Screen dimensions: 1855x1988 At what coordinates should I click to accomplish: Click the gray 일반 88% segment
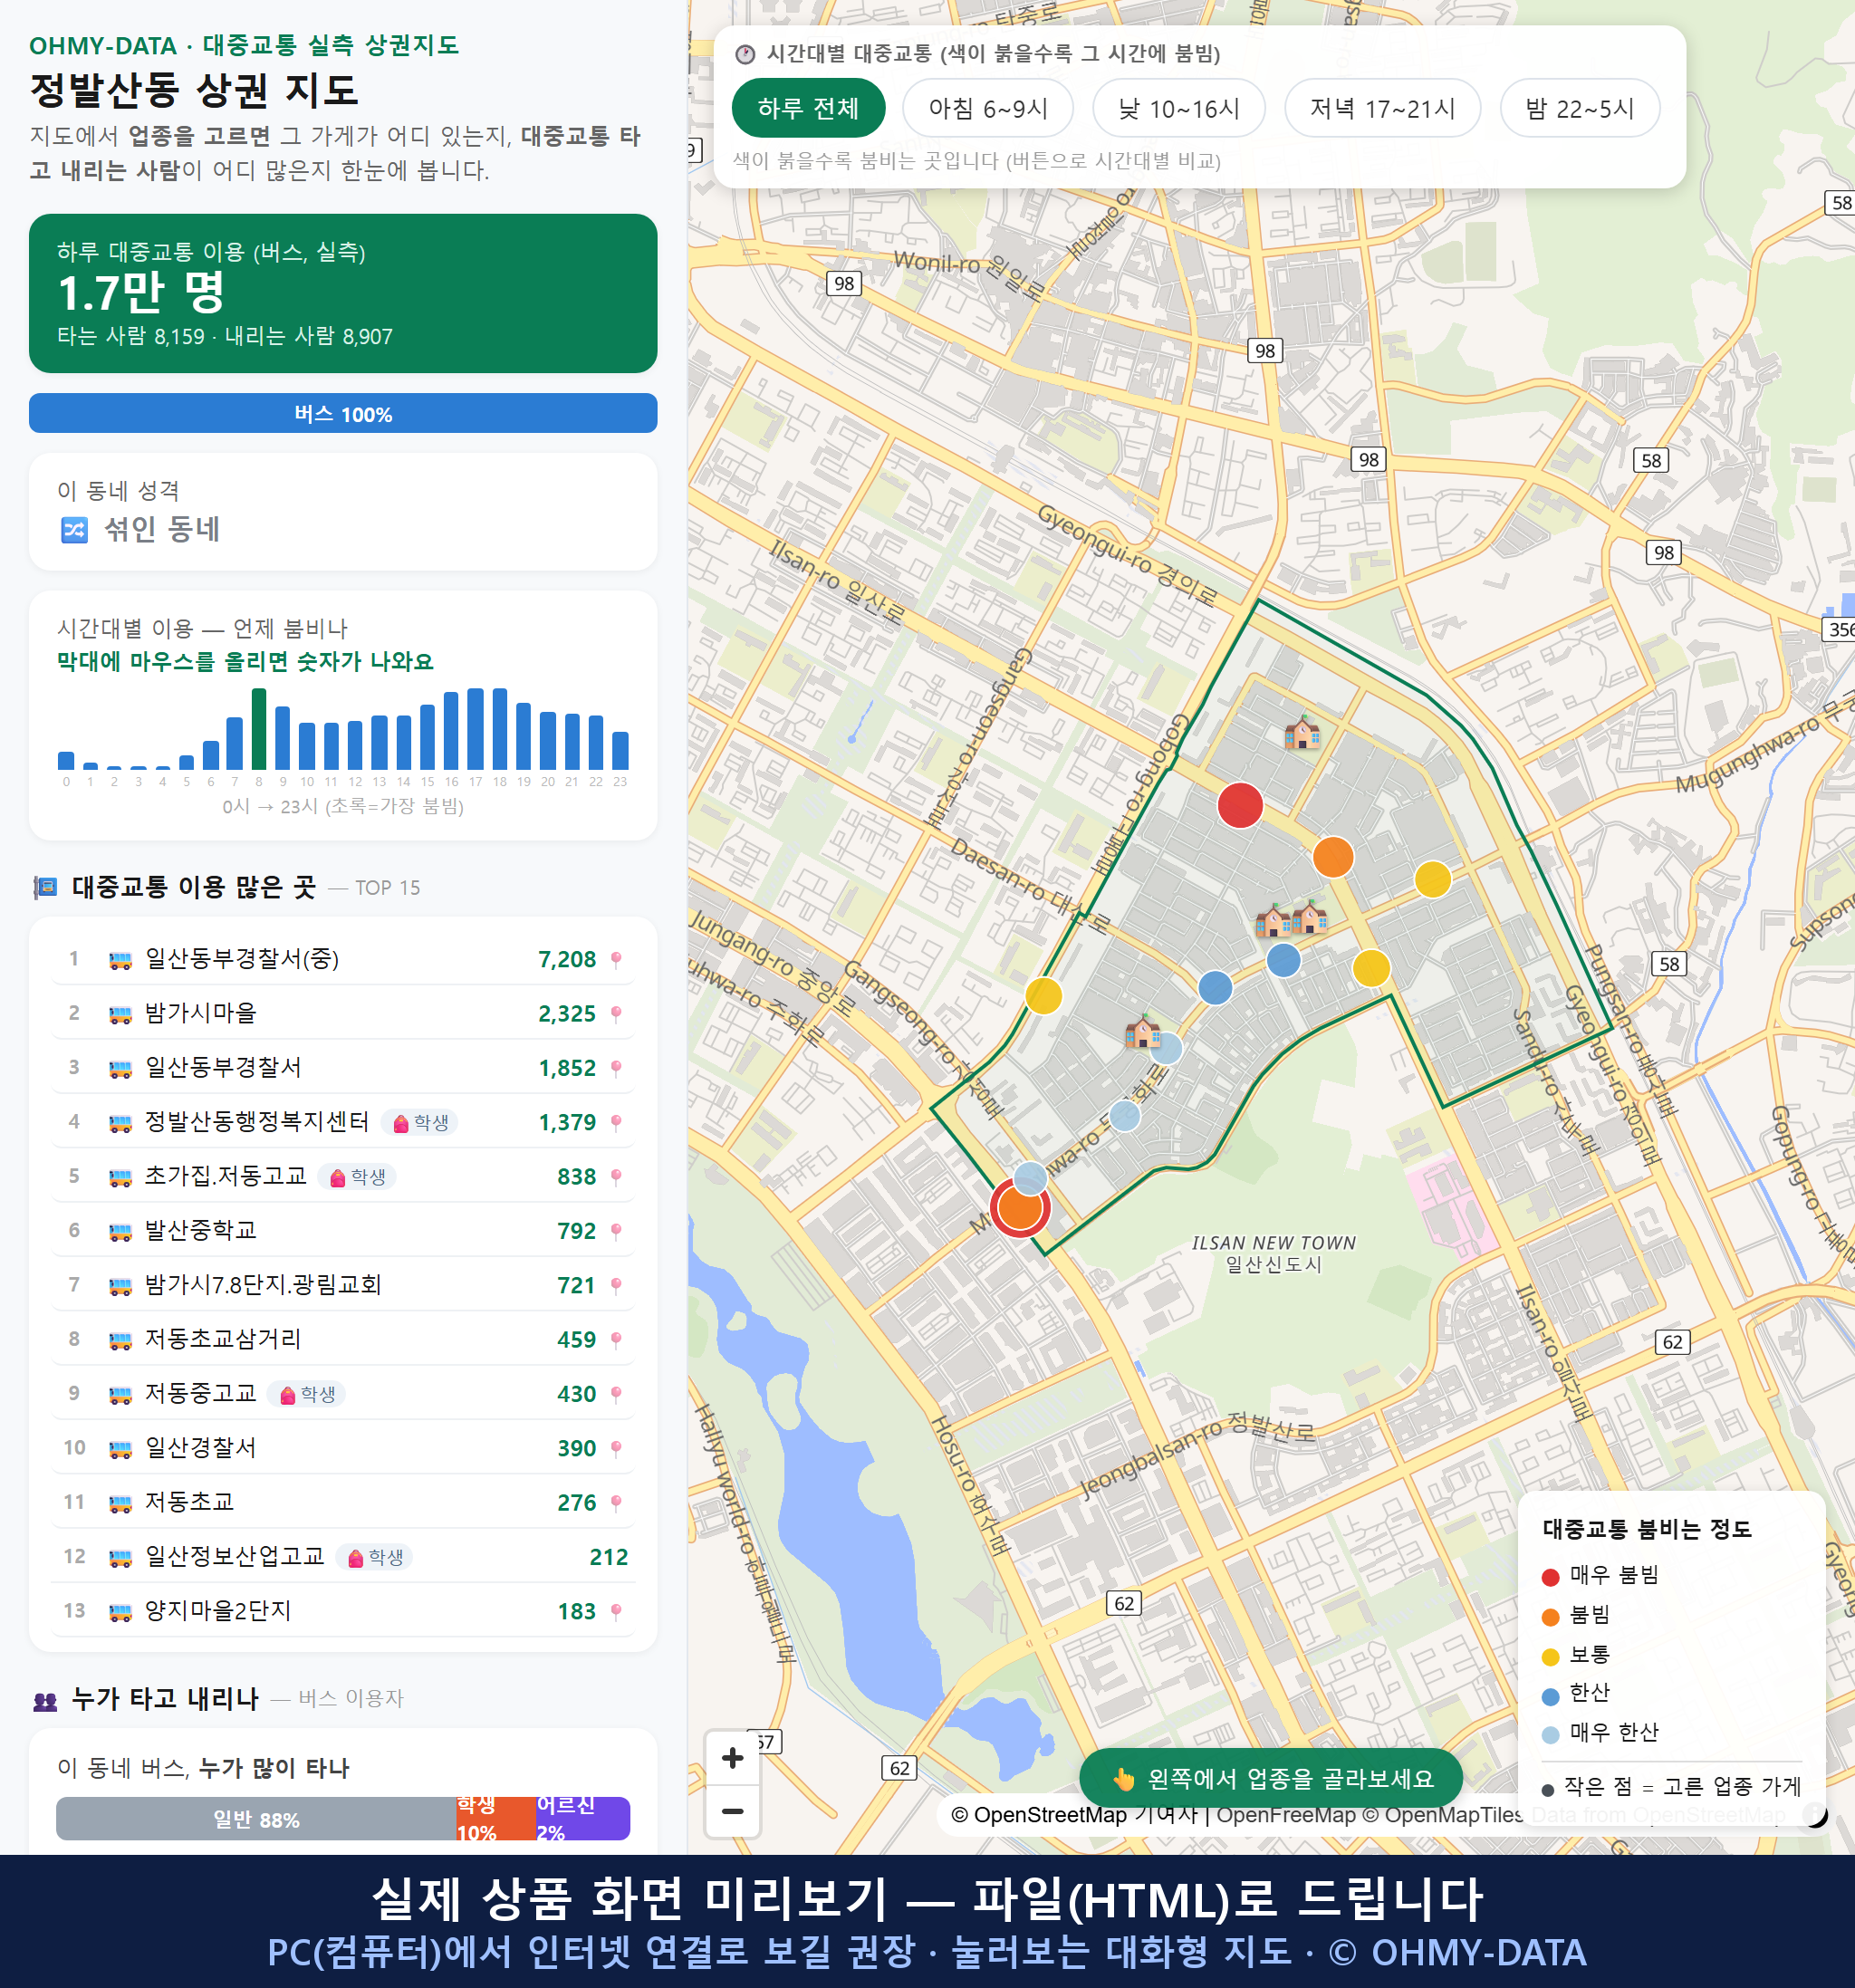256,1819
